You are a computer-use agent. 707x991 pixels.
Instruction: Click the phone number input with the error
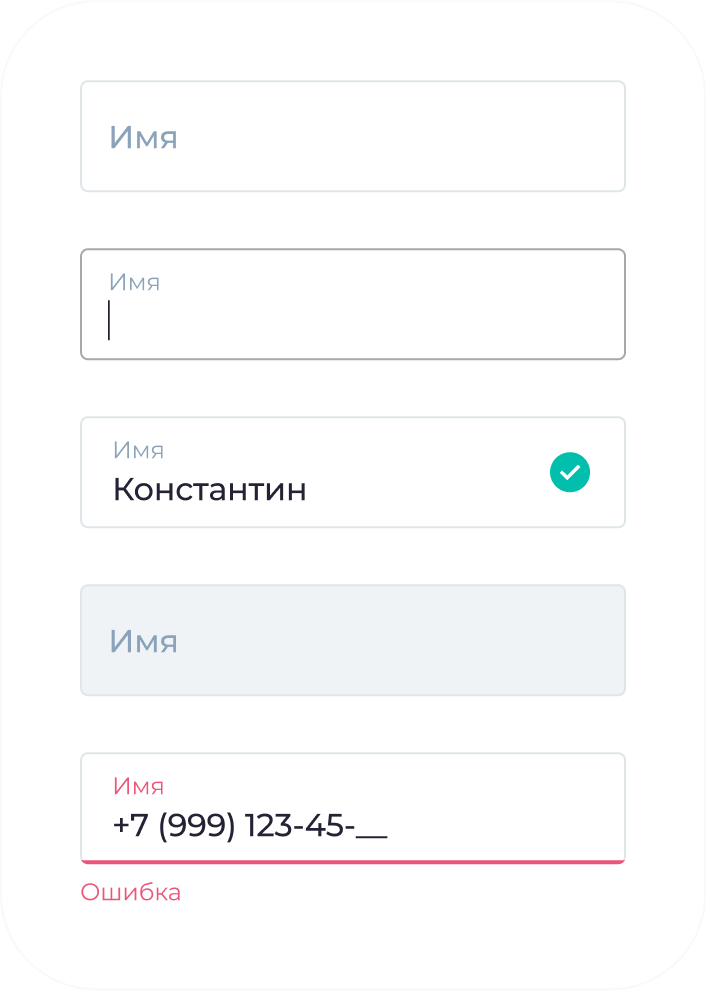[x=352, y=807]
